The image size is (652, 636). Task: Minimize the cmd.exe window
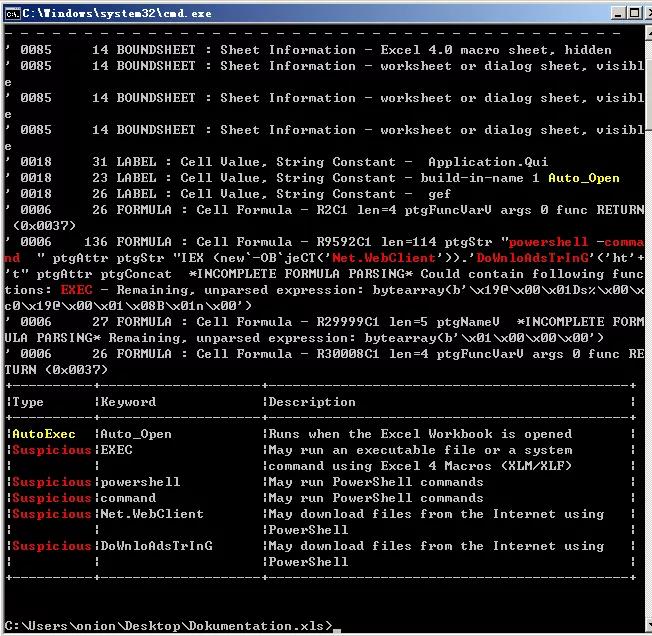(619, 13)
